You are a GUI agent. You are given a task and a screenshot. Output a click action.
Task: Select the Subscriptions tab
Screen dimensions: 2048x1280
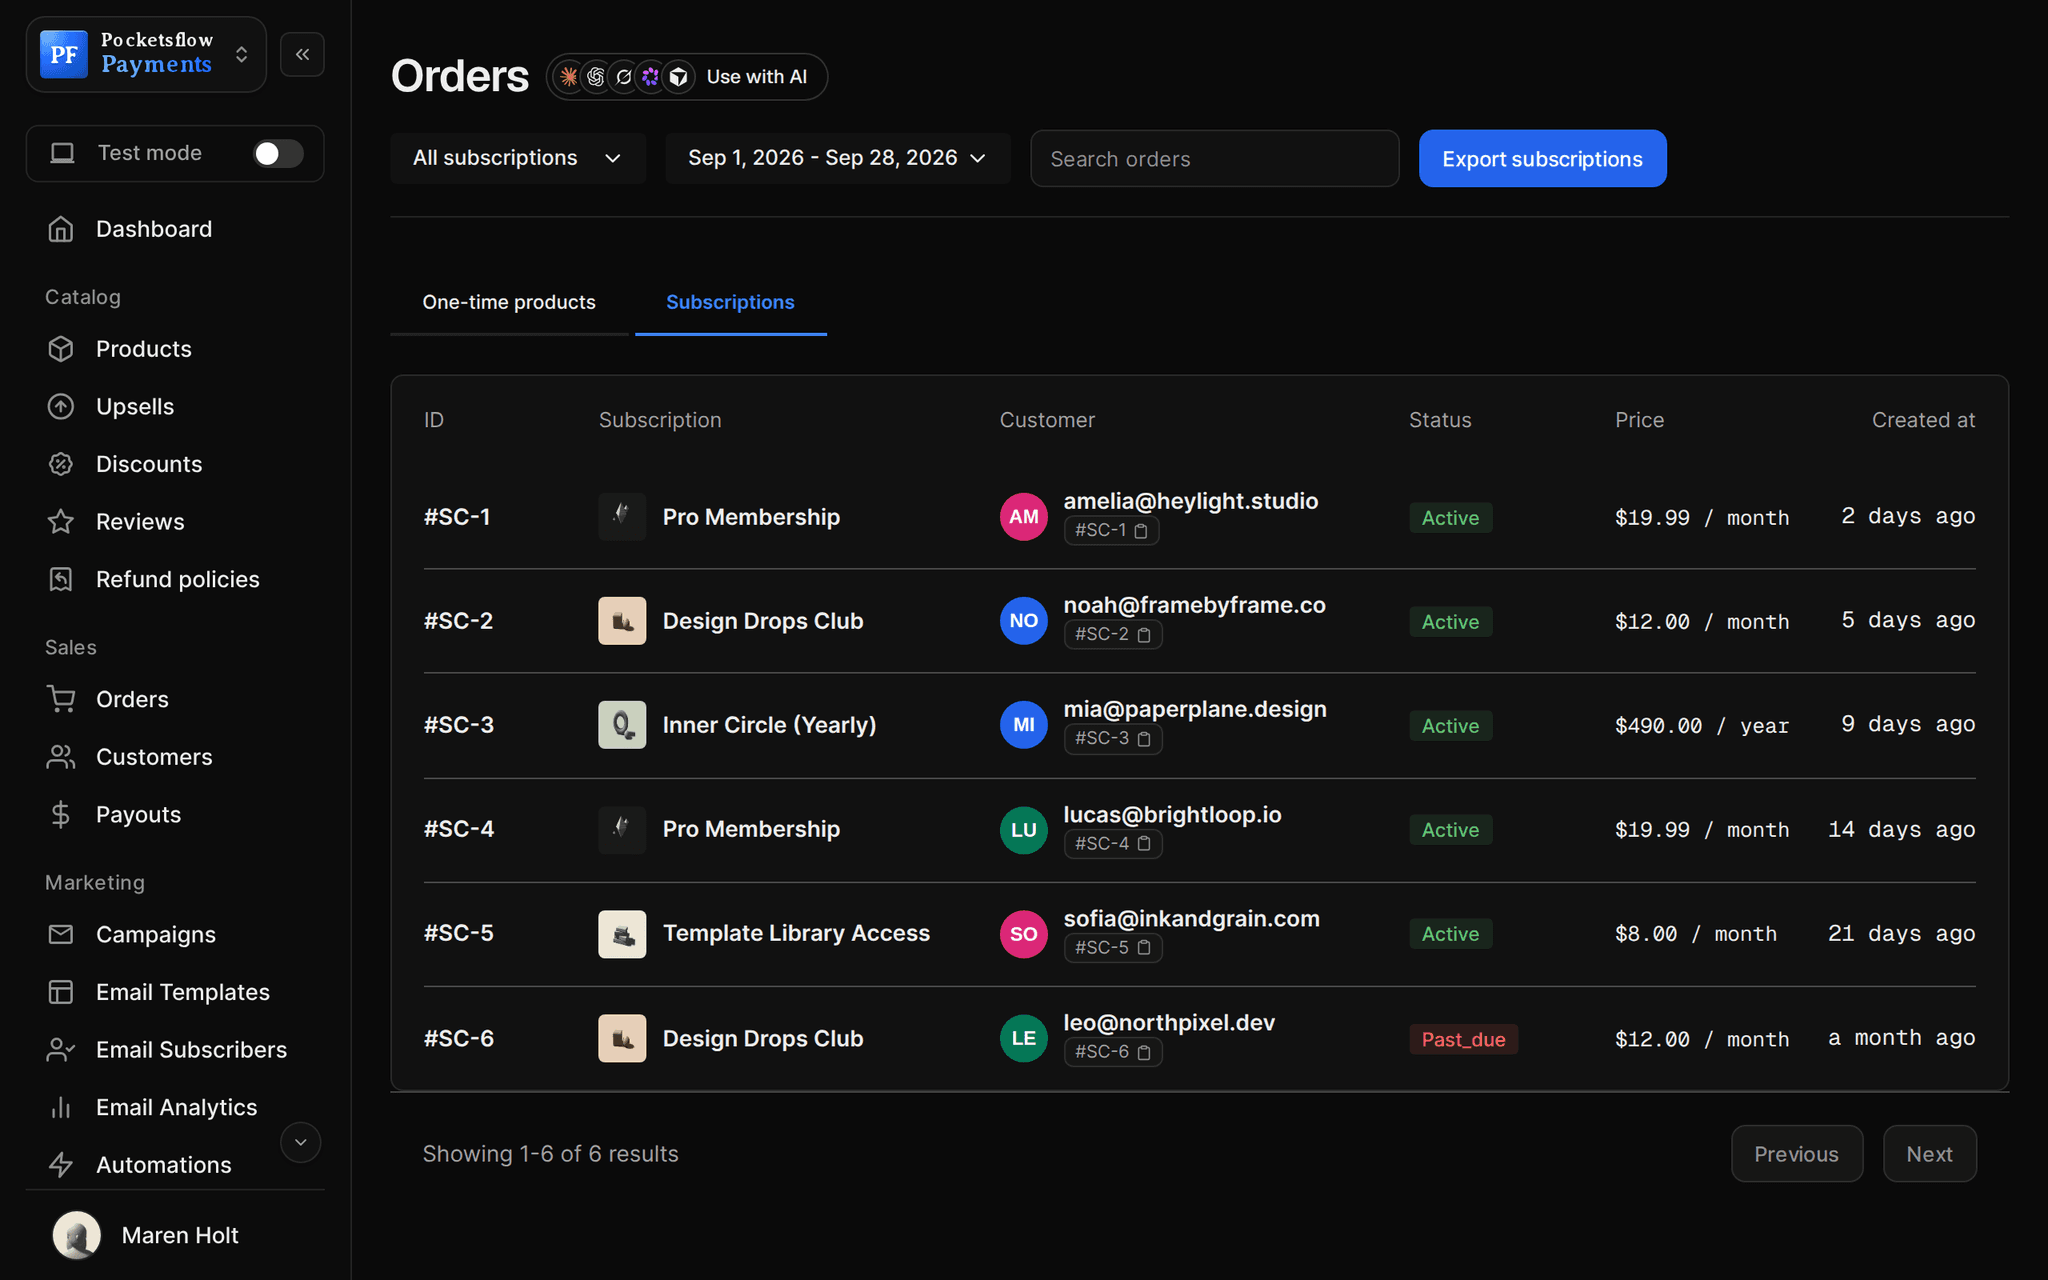click(731, 302)
